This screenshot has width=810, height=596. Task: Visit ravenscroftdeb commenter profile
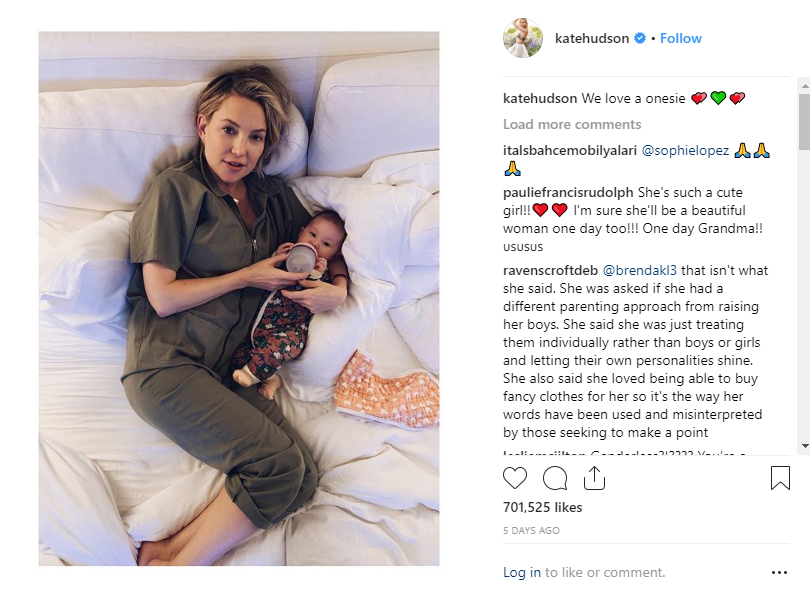550,271
